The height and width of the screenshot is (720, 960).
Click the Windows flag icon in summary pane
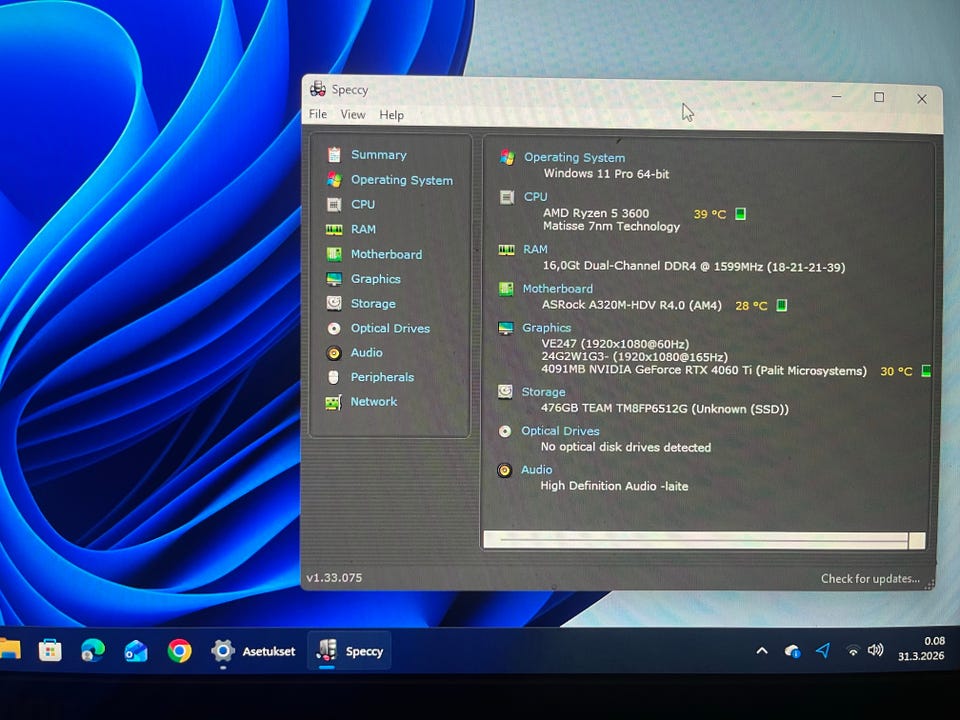point(507,157)
